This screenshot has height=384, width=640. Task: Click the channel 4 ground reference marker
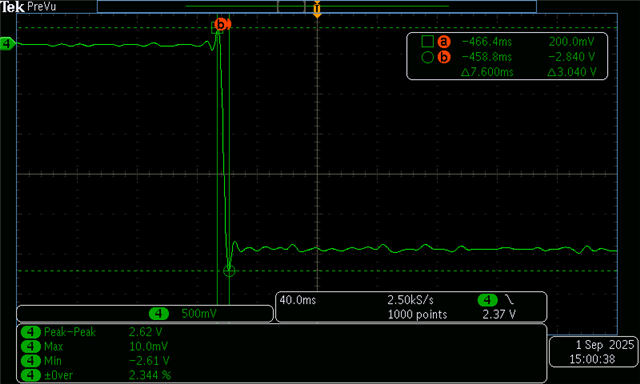(x=7, y=44)
